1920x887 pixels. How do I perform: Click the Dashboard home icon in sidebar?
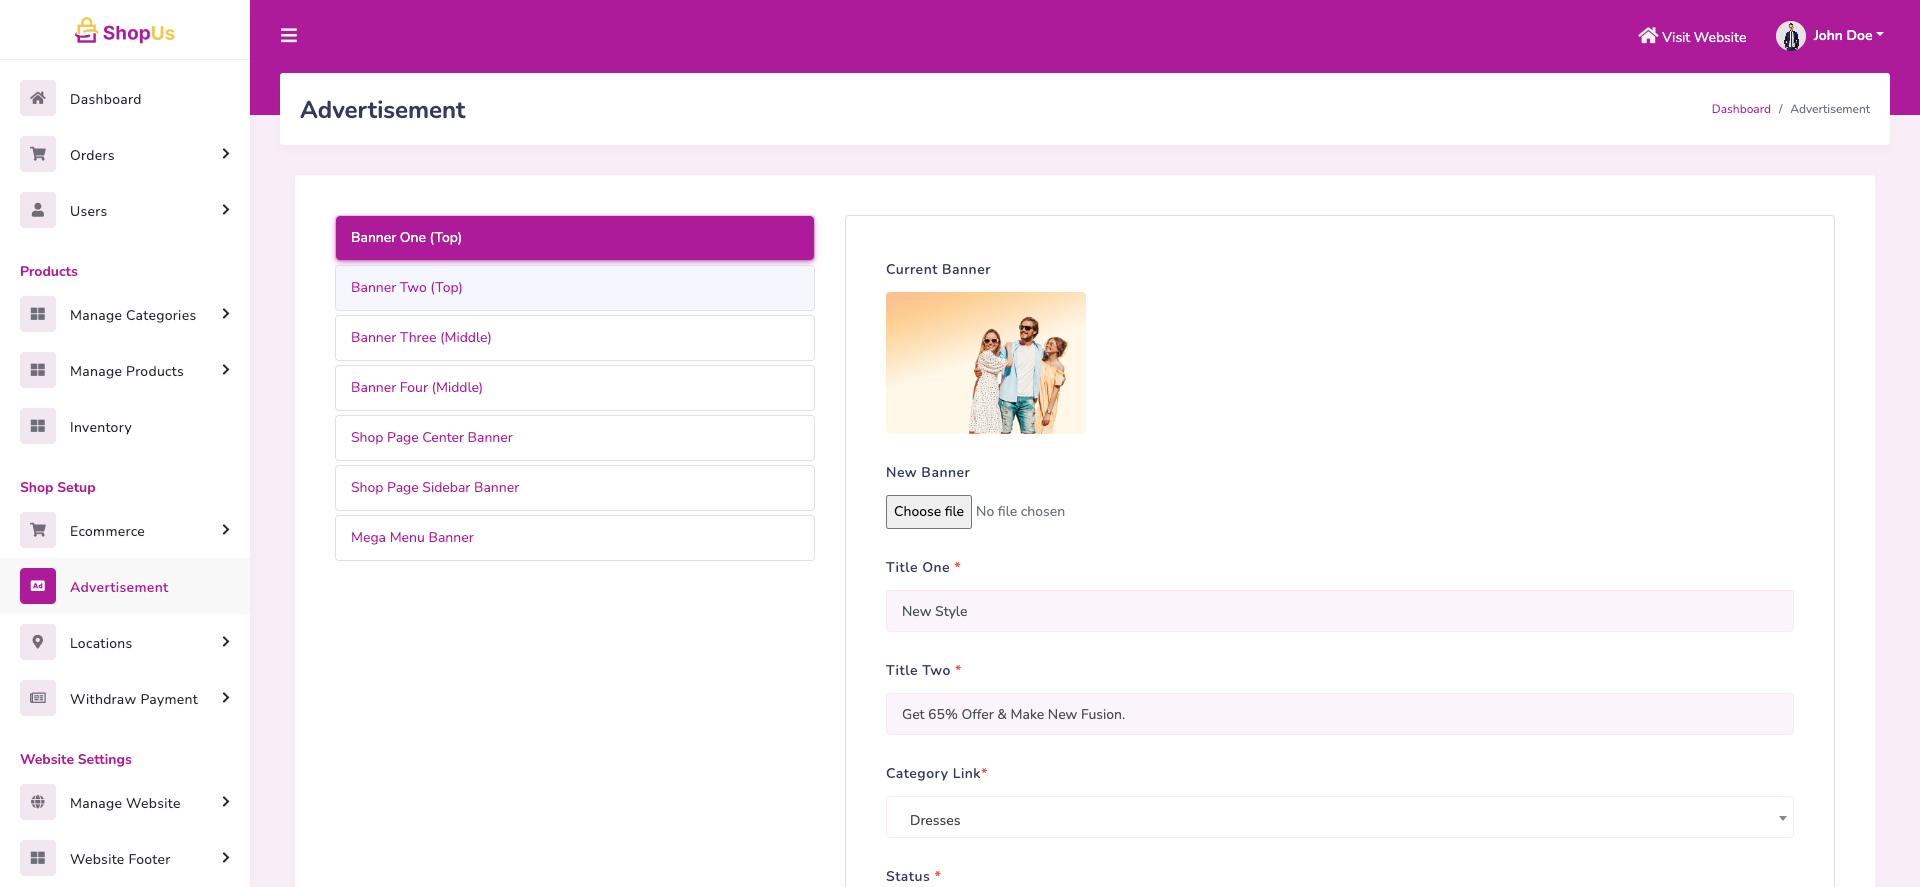(x=38, y=98)
